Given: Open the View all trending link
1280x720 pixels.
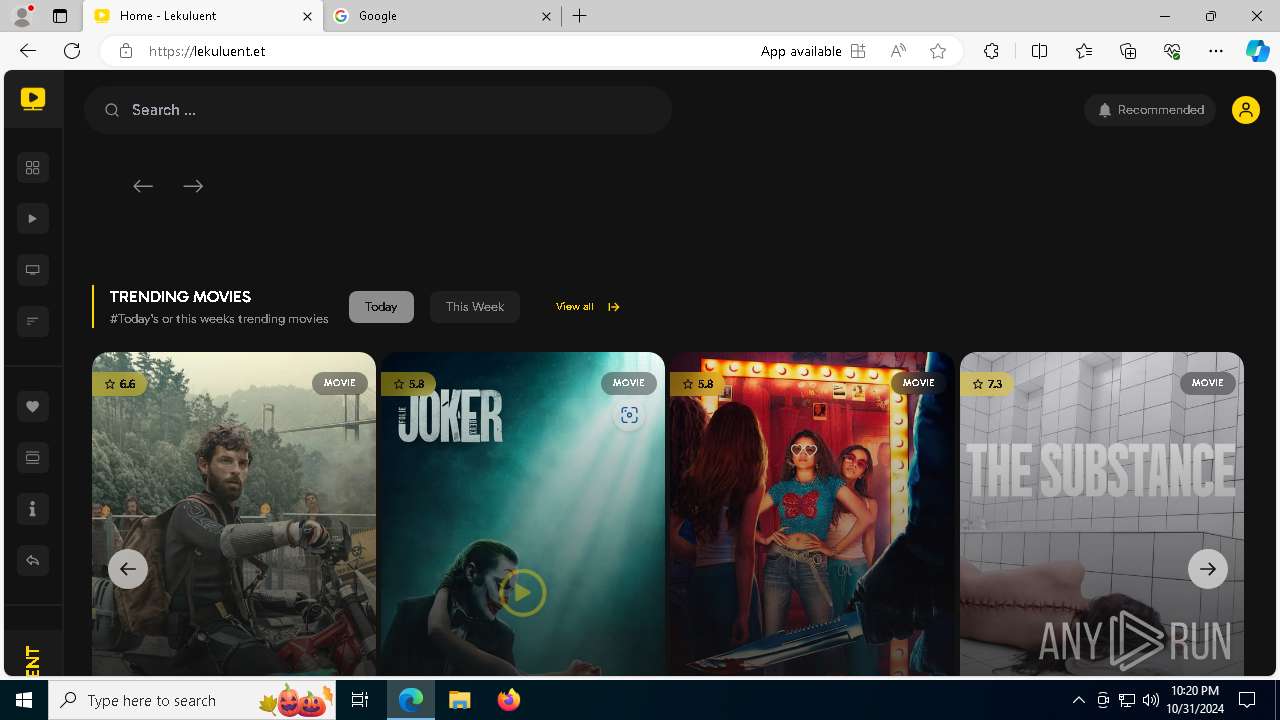Looking at the screenshot, I should 588,307.
